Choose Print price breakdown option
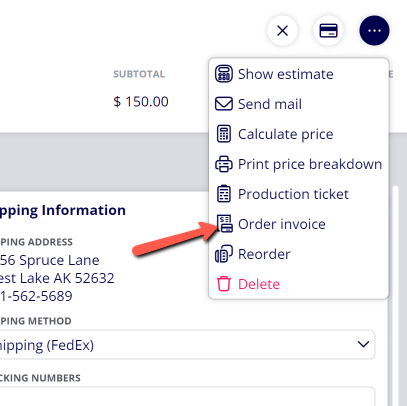407x406 pixels. (x=310, y=164)
